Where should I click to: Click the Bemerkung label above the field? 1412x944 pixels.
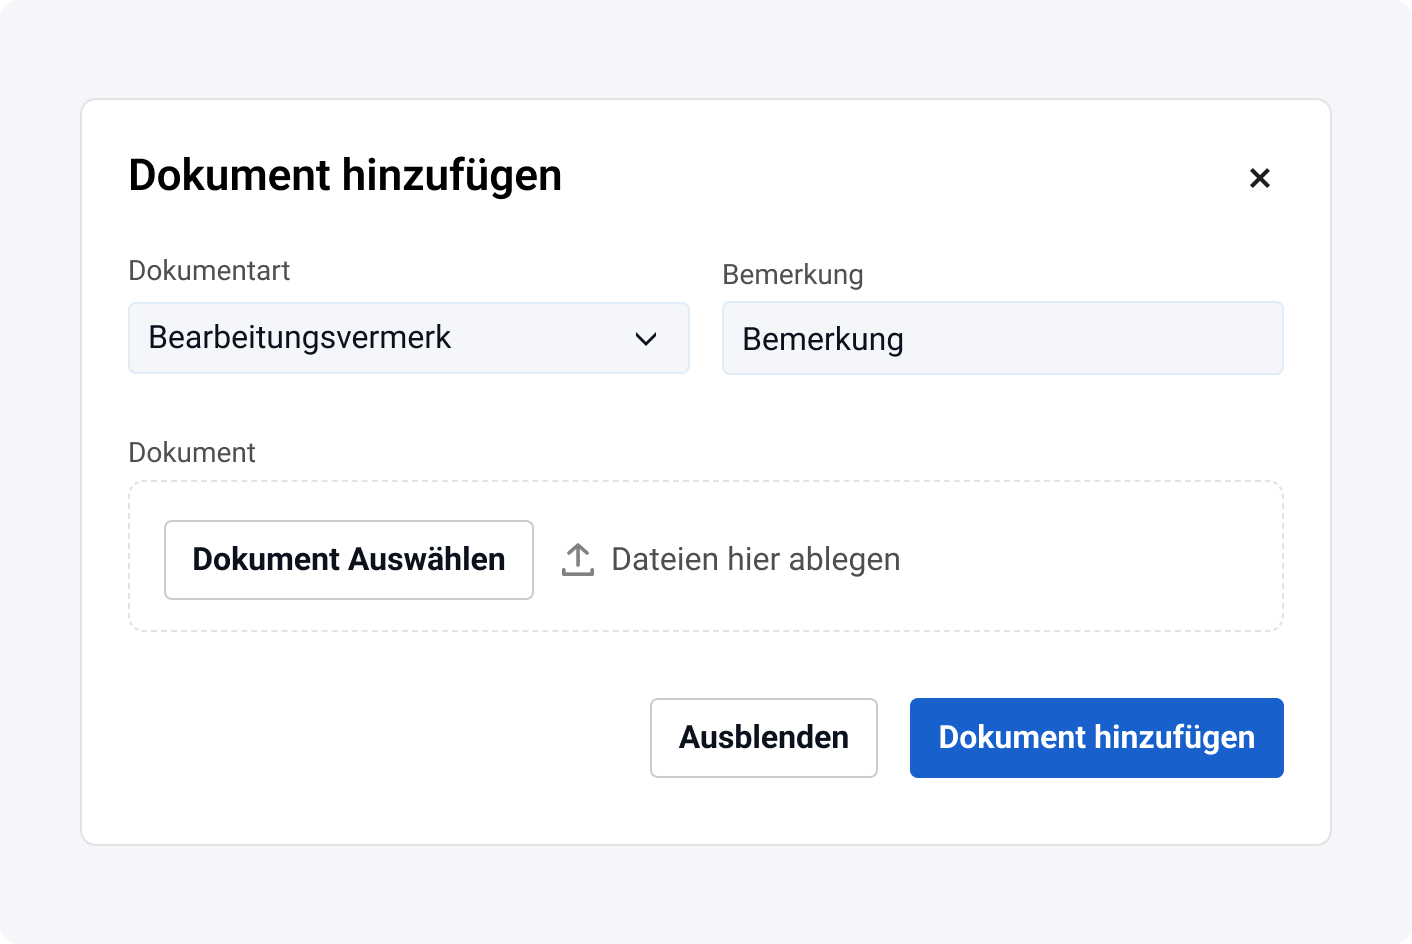click(793, 275)
